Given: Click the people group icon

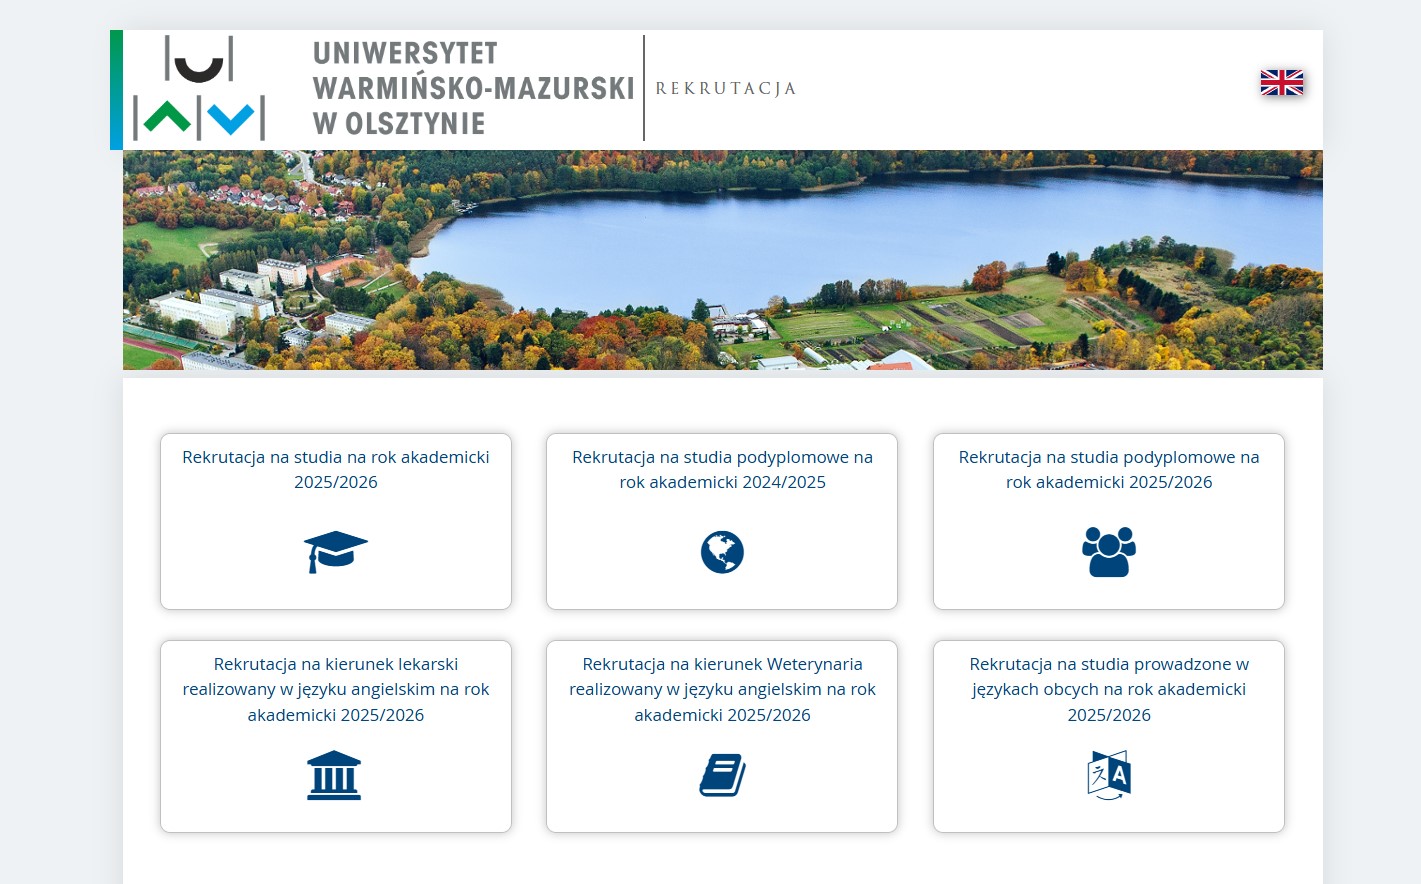Looking at the screenshot, I should click(1109, 551).
